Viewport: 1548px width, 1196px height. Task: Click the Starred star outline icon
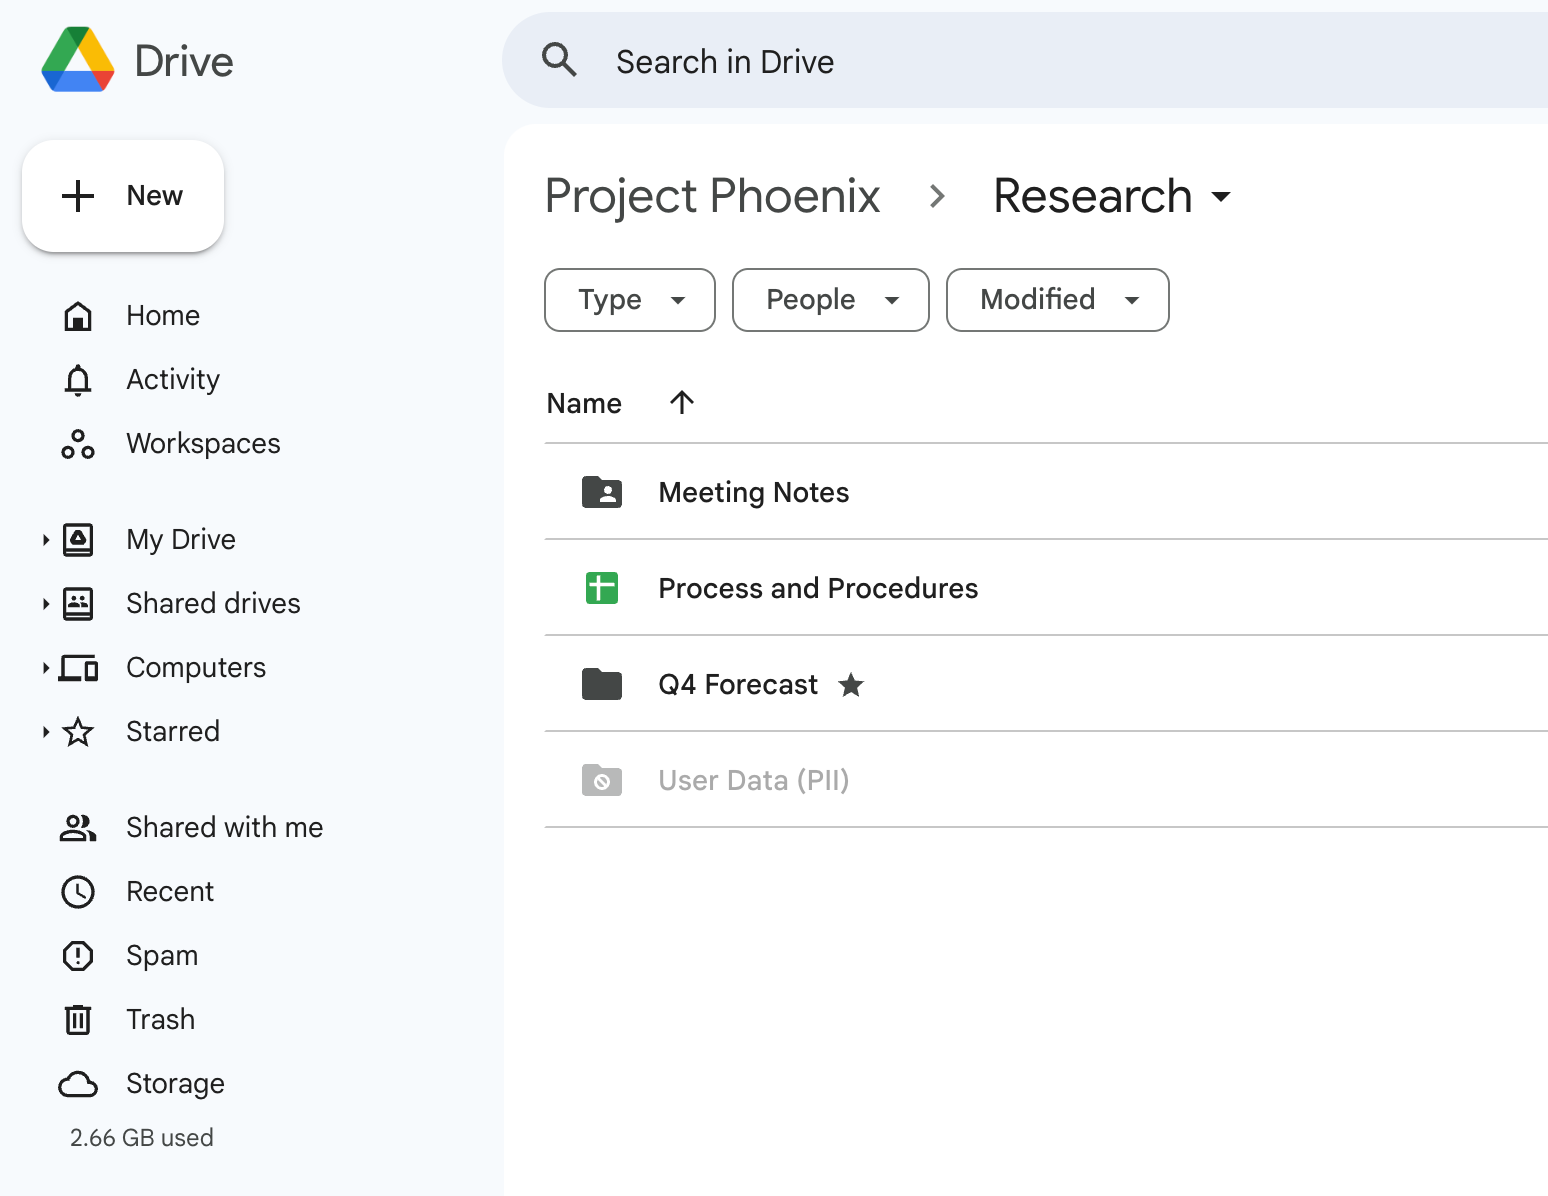pos(78,732)
